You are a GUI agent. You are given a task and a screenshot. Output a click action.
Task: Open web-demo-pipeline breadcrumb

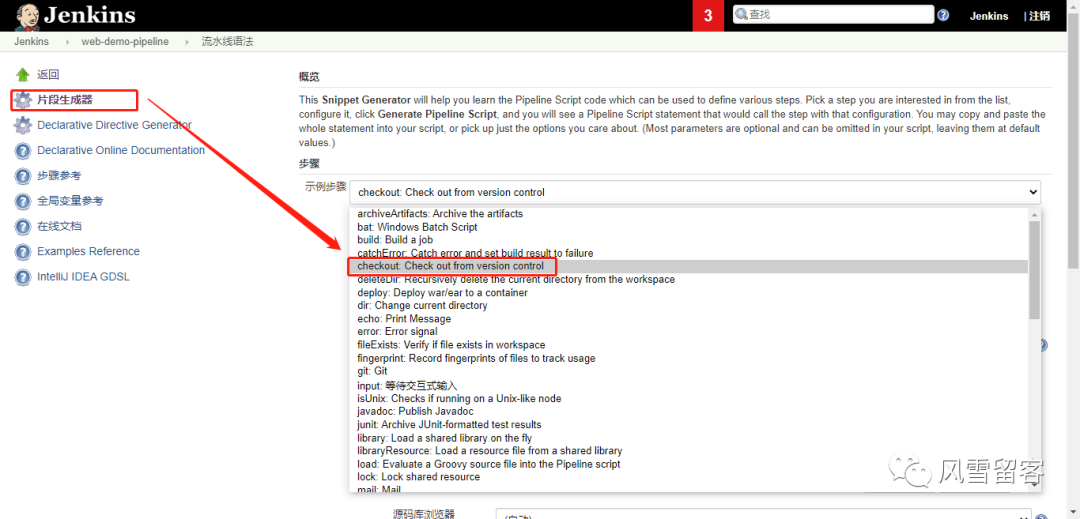pyautogui.click(x=125, y=41)
